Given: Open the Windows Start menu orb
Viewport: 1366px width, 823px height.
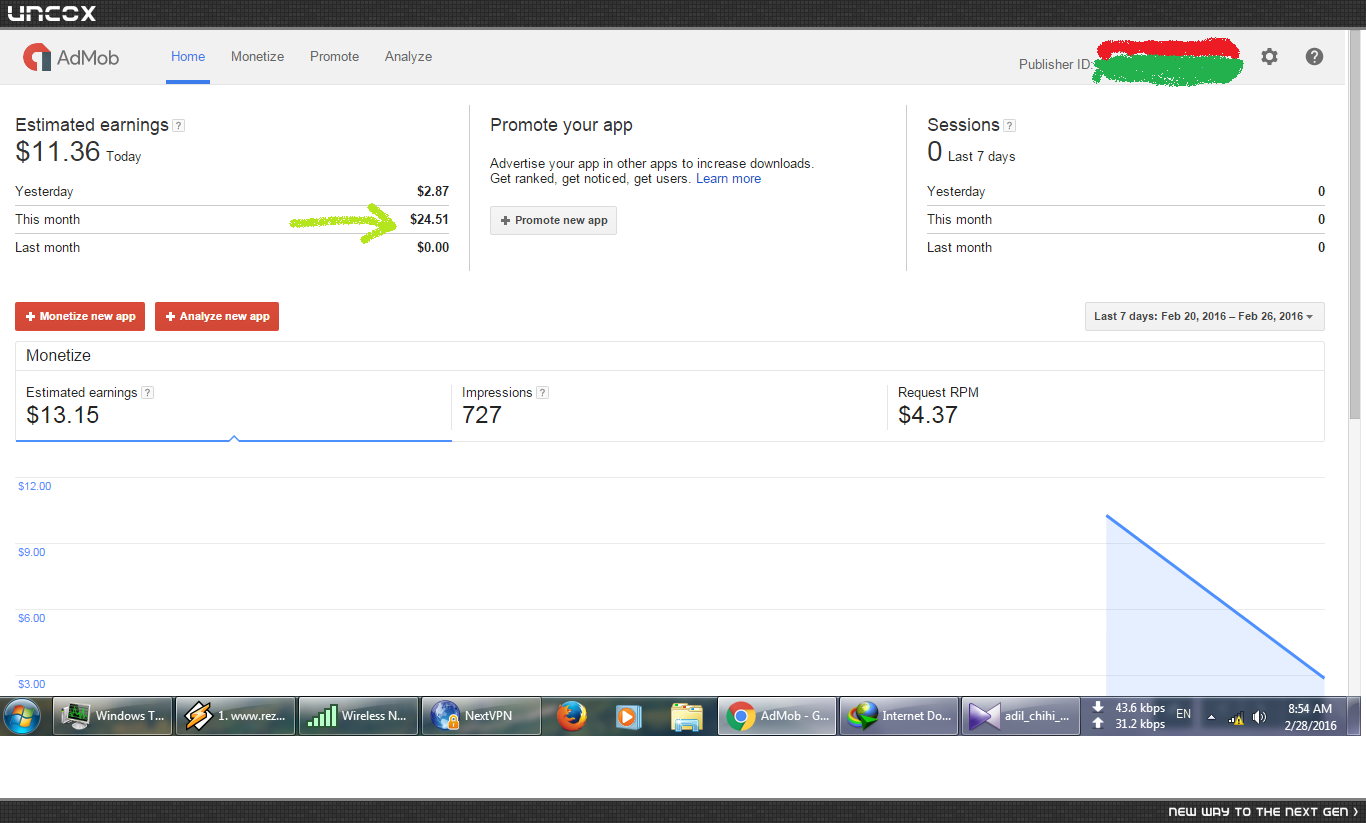Looking at the screenshot, I should click(22, 716).
